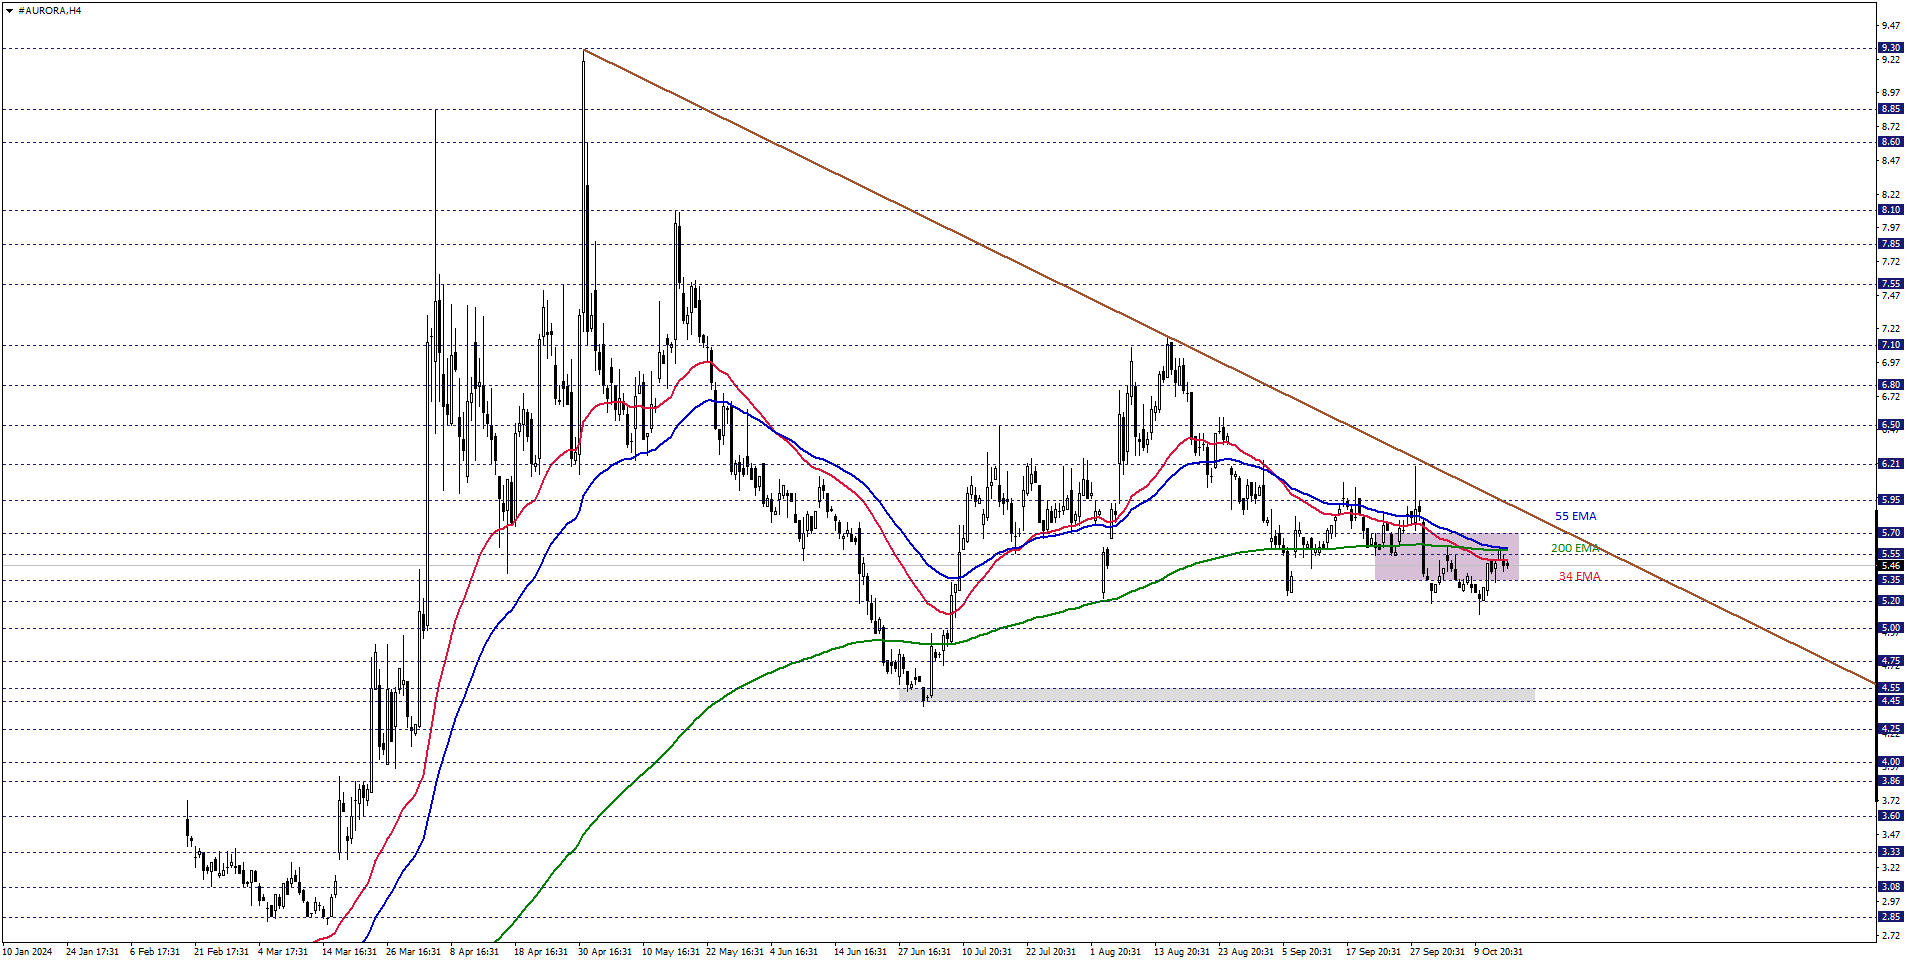Click the 5.00 price level label
1916x963 pixels.
pyautogui.click(x=1890, y=628)
